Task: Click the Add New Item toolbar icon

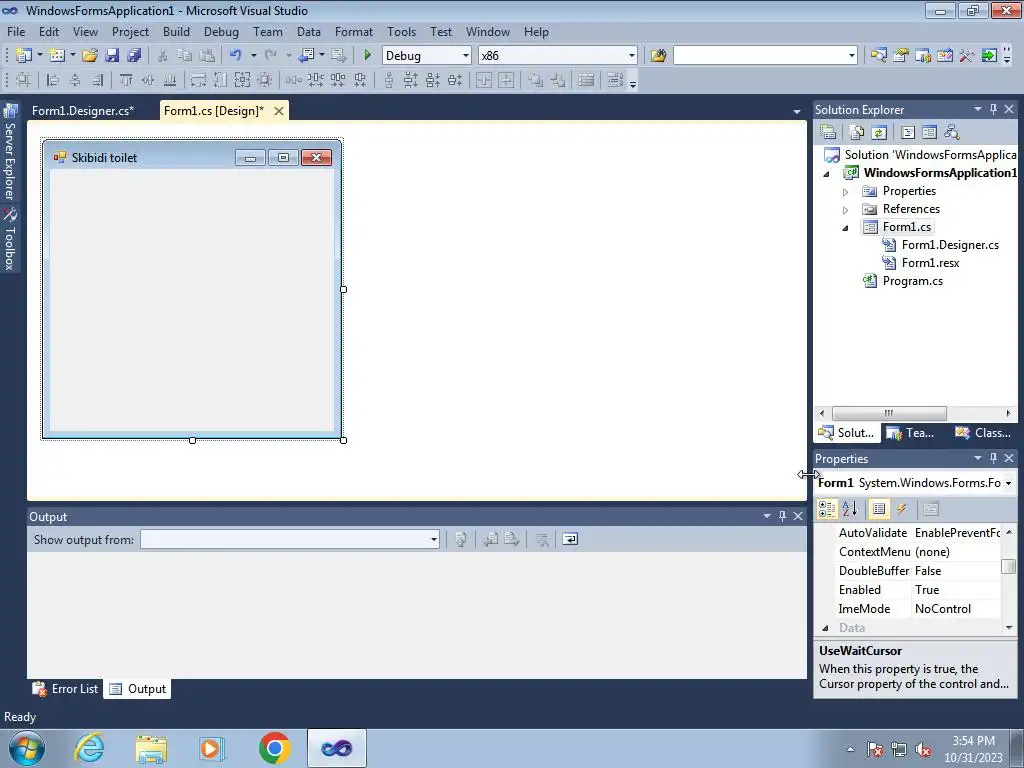Action: point(57,56)
